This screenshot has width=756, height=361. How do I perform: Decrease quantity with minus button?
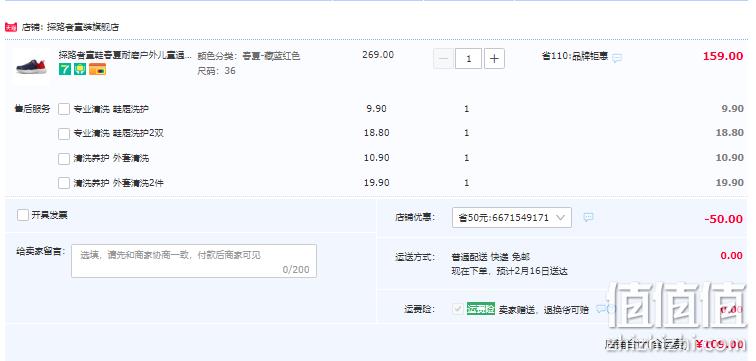click(x=444, y=59)
